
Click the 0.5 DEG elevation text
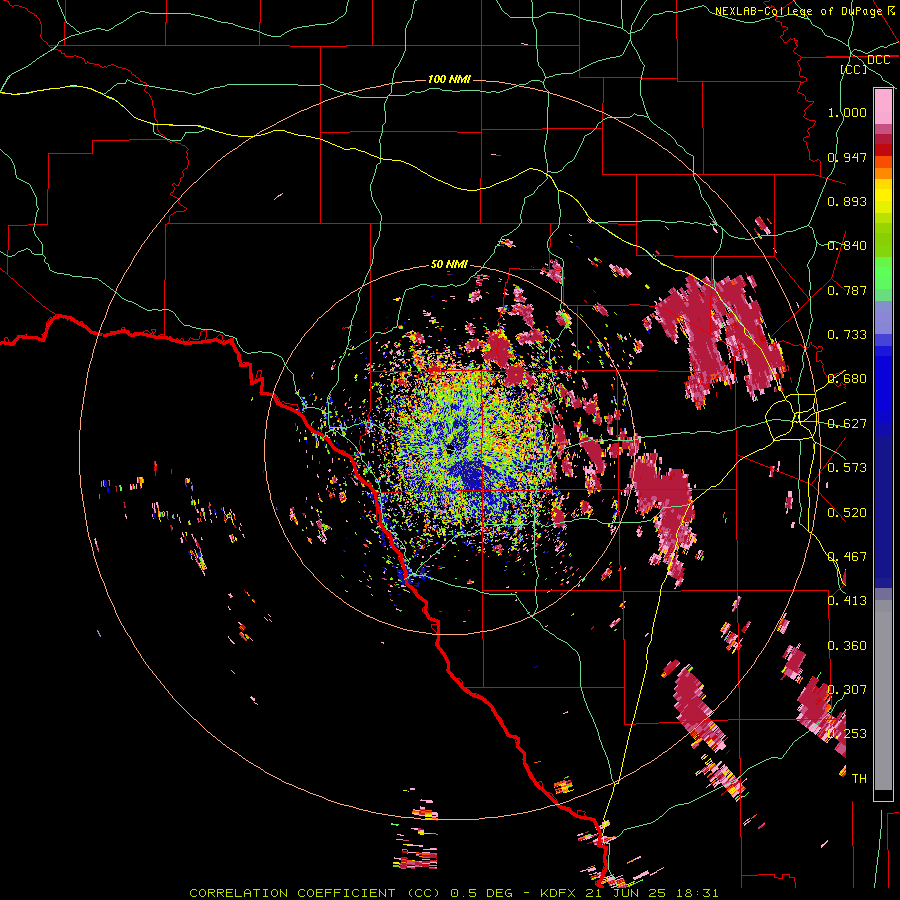point(482,893)
